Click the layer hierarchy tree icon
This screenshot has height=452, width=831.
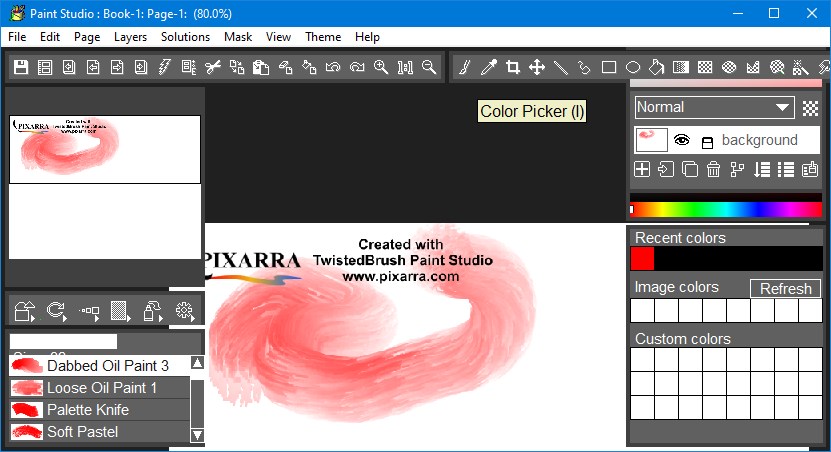(x=738, y=170)
